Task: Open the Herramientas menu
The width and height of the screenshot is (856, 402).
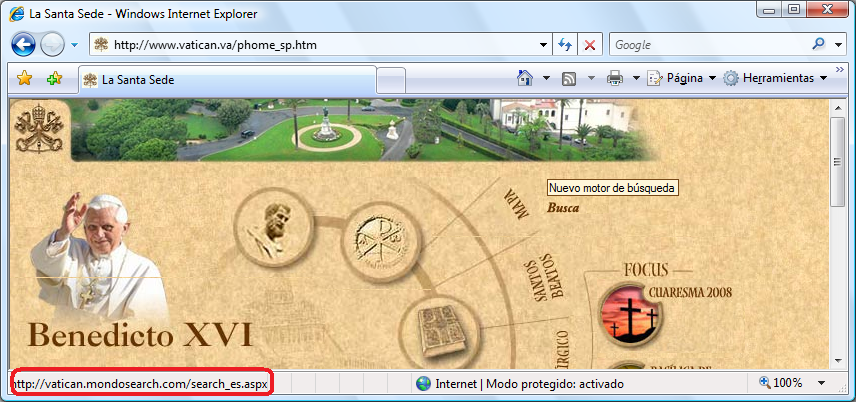Action: [x=776, y=79]
